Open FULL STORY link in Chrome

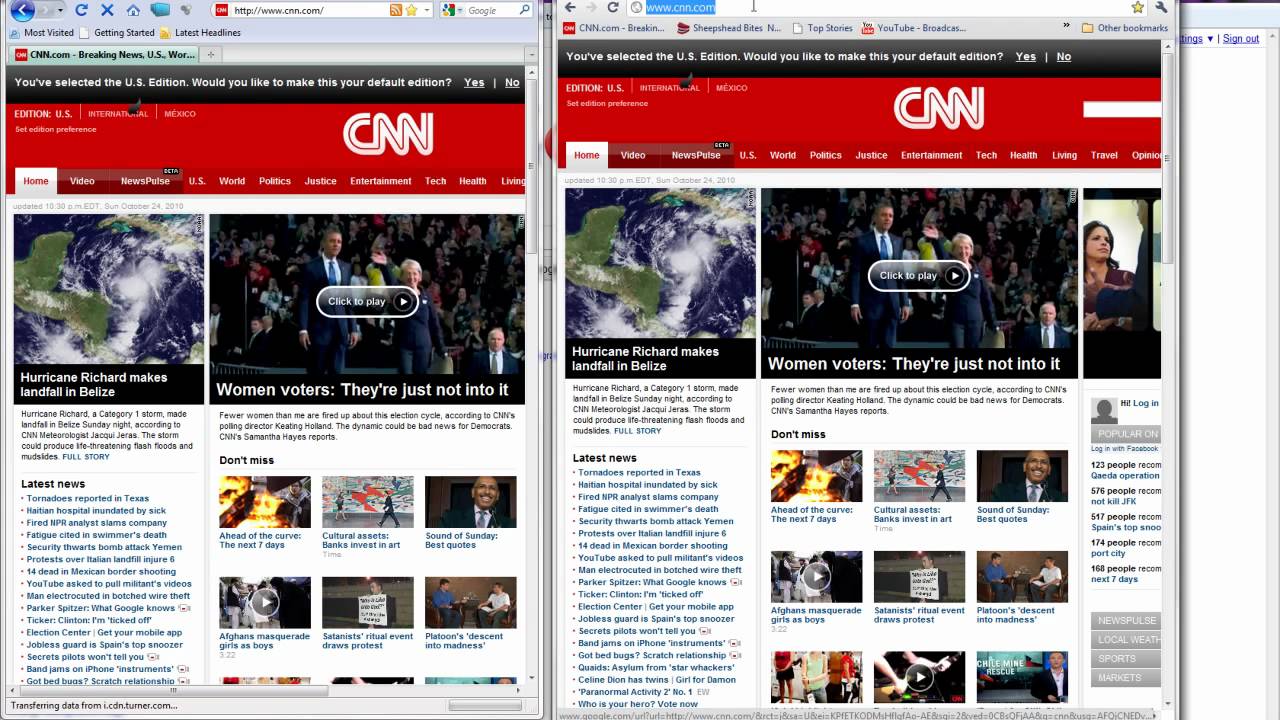pos(637,431)
